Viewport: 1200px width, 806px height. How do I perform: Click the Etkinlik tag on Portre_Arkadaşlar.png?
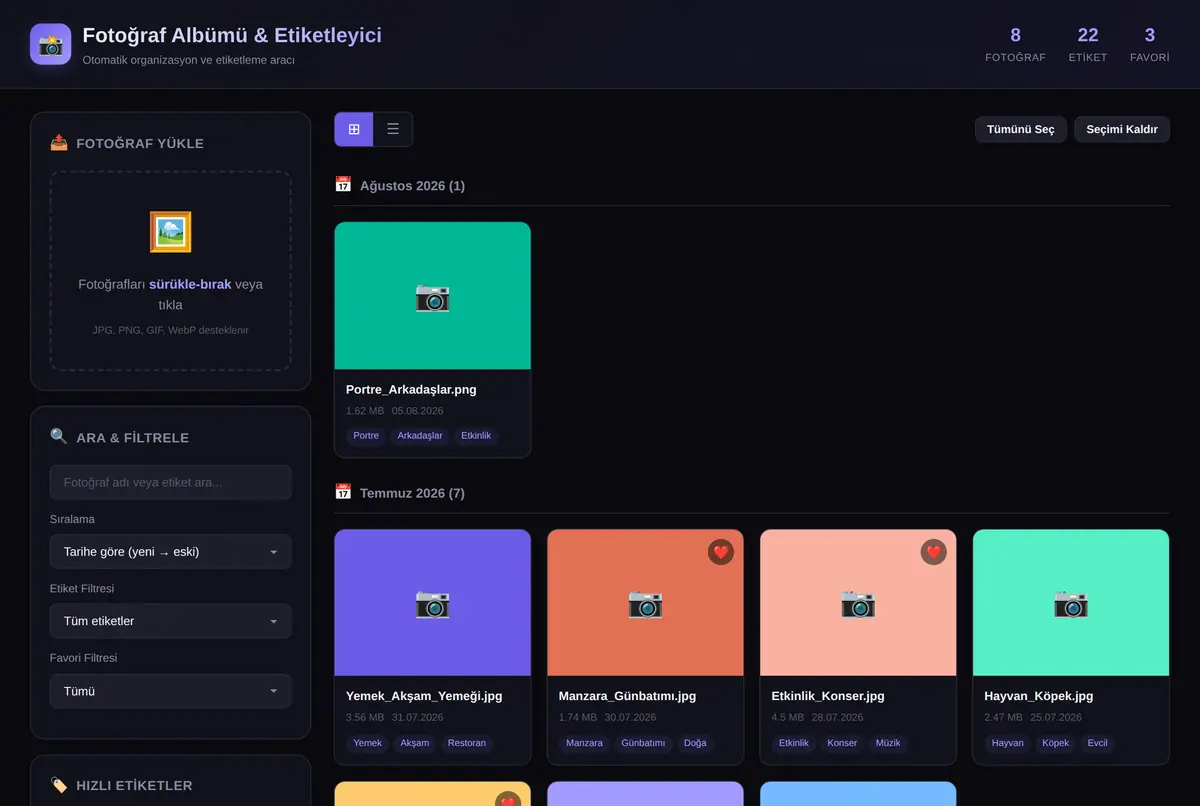(476, 436)
